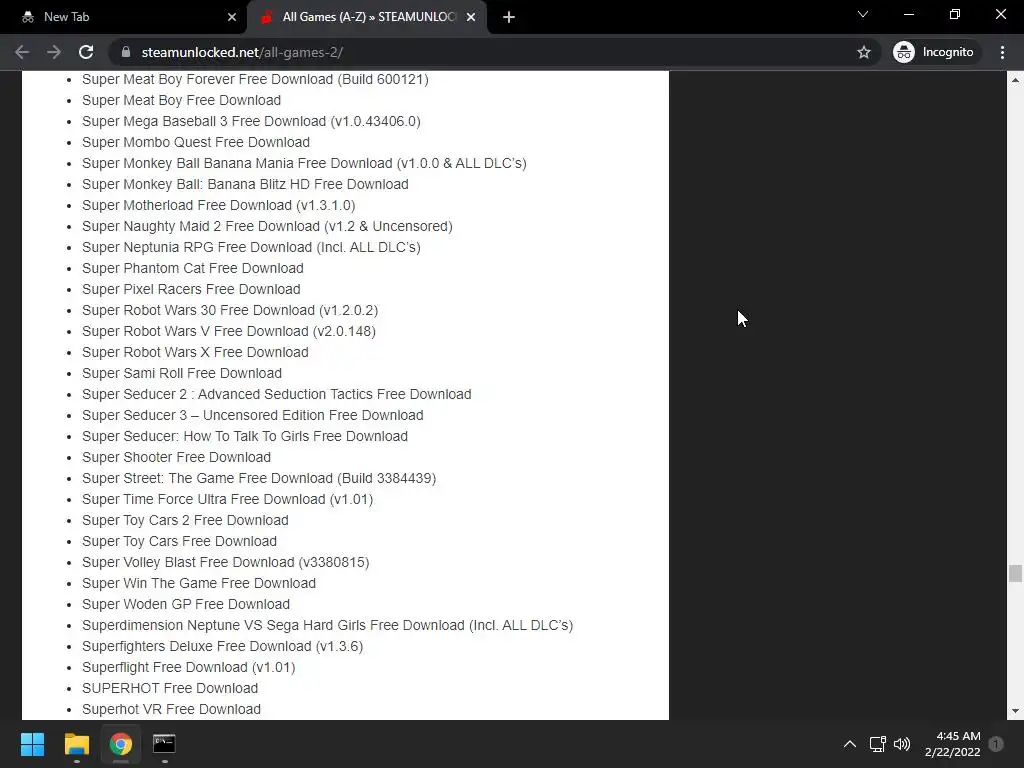Open Super Sami Roll Free Download
The width and height of the screenshot is (1024, 768).
click(x=182, y=373)
